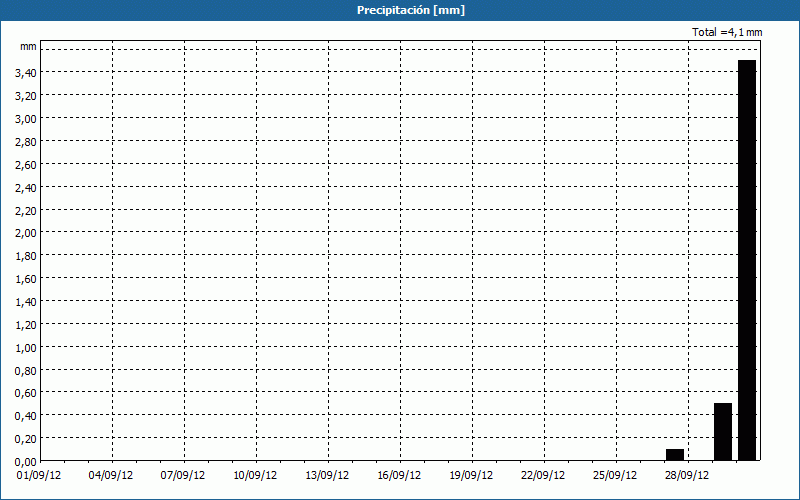Click the '25/09/12' date label
The width and height of the screenshot is (800, 500).
point(615,475)
